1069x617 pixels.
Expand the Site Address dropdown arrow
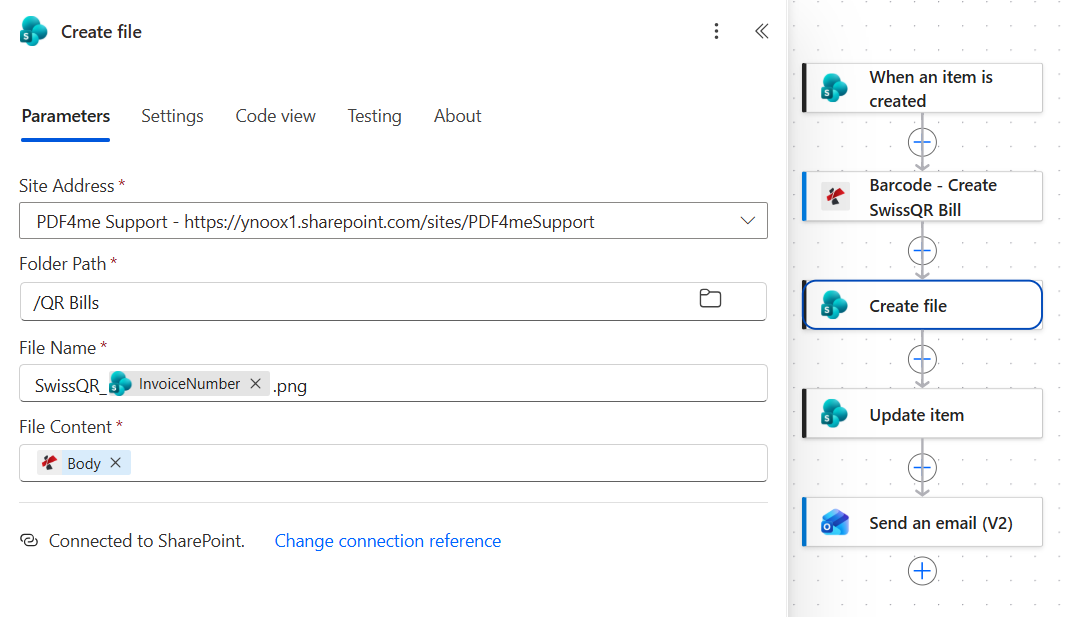click(x=747, y=221)
